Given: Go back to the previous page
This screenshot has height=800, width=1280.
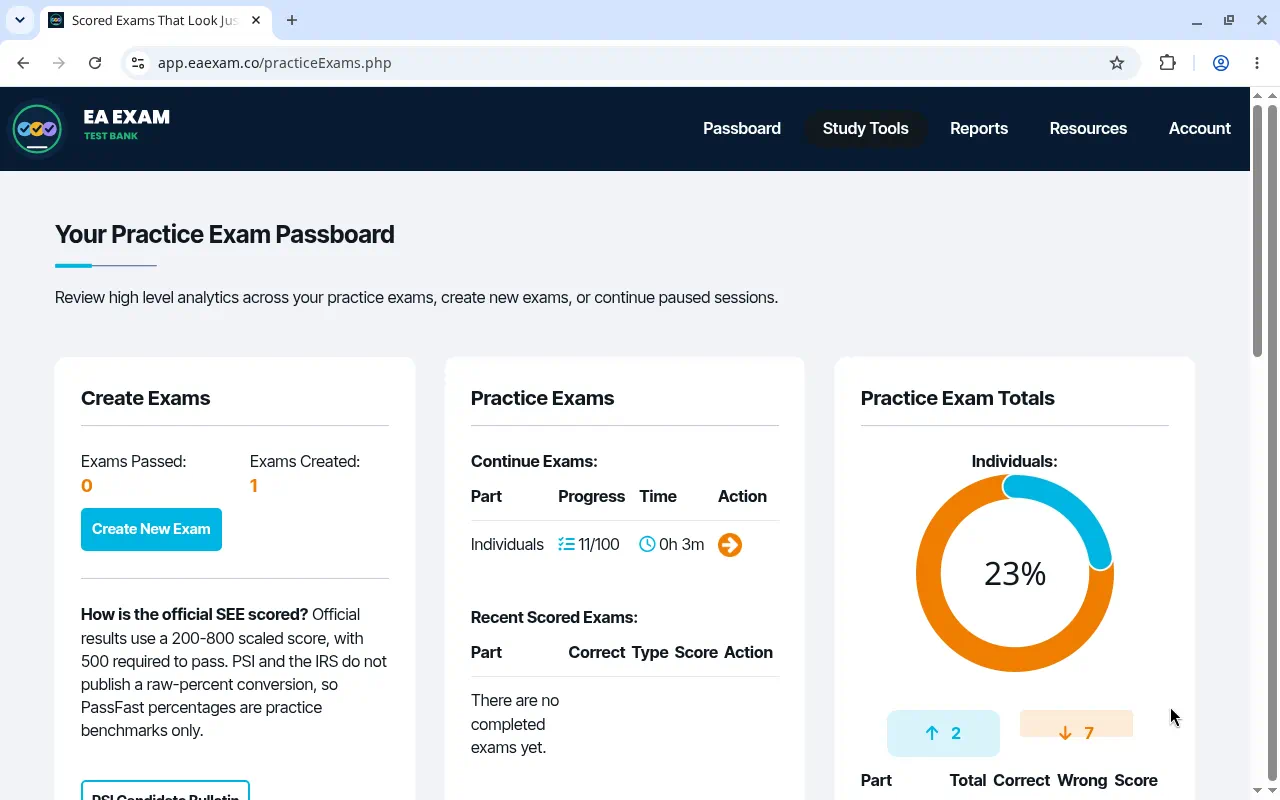Looking at the screenshot, I should pos(23,63).
